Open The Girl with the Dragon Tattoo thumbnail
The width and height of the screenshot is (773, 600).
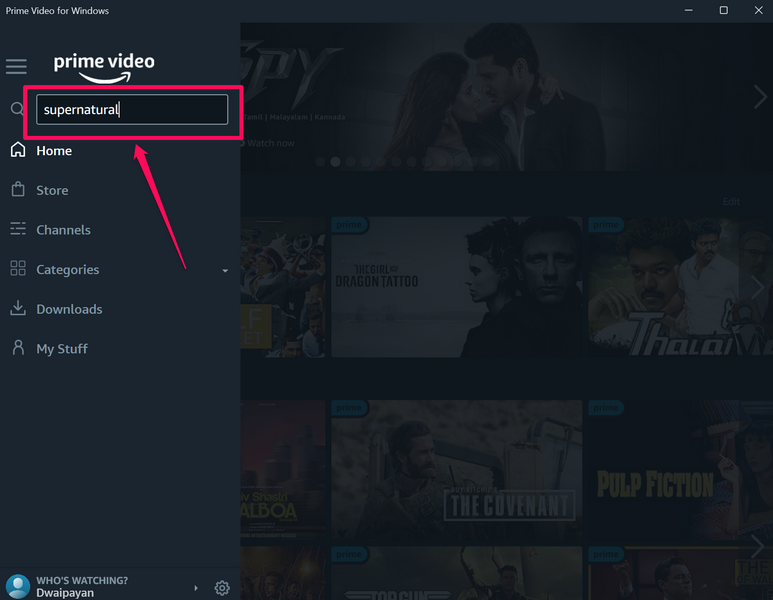pos(457,287)
